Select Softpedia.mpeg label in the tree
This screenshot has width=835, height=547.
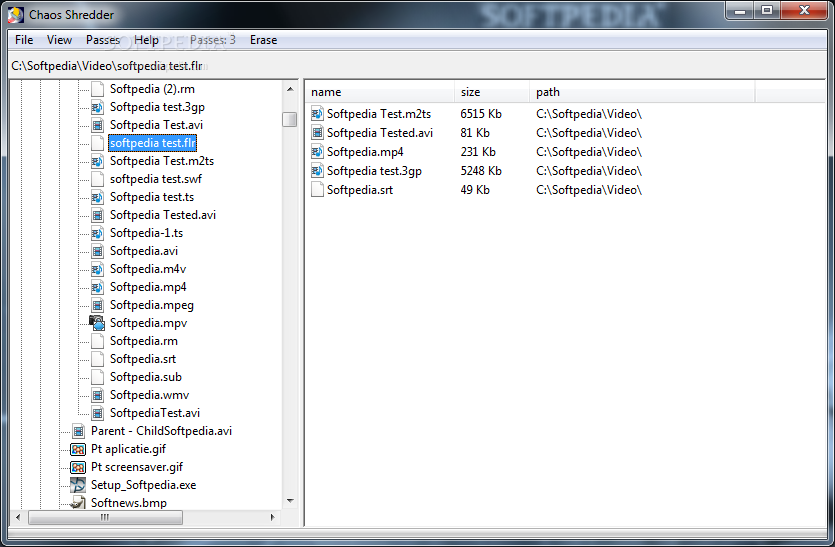tap(152, 305)
